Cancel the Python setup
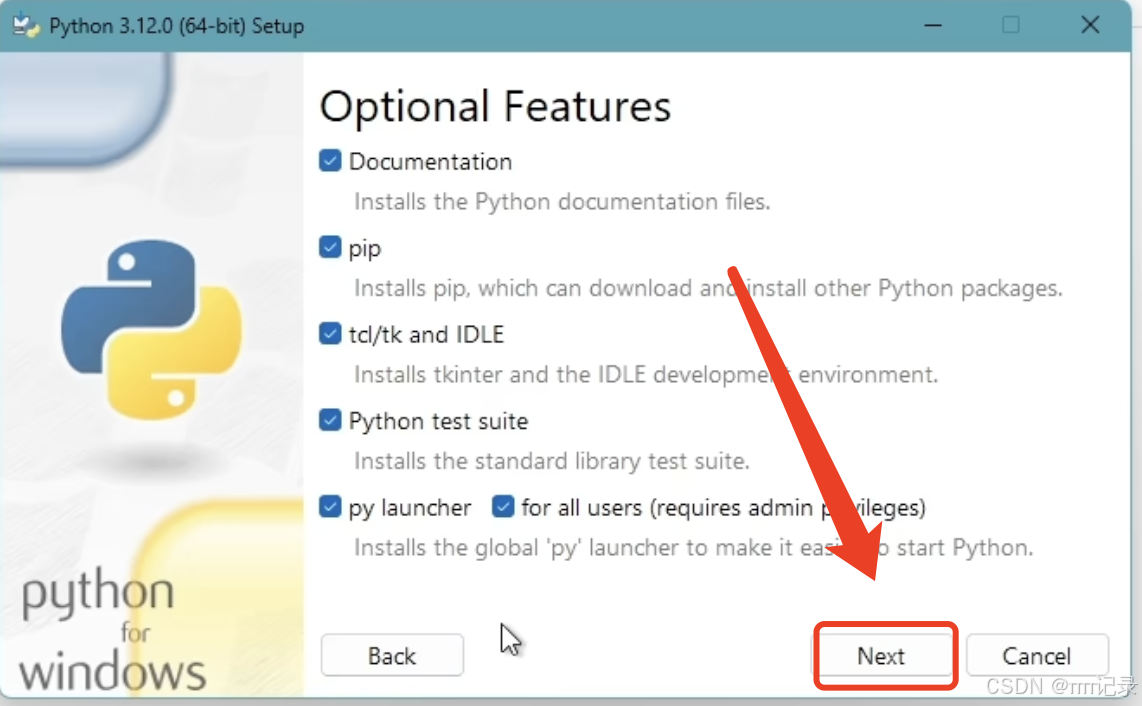This screenshot has height=706, width=1142. pyautogui.click(x=1037, y=656)
